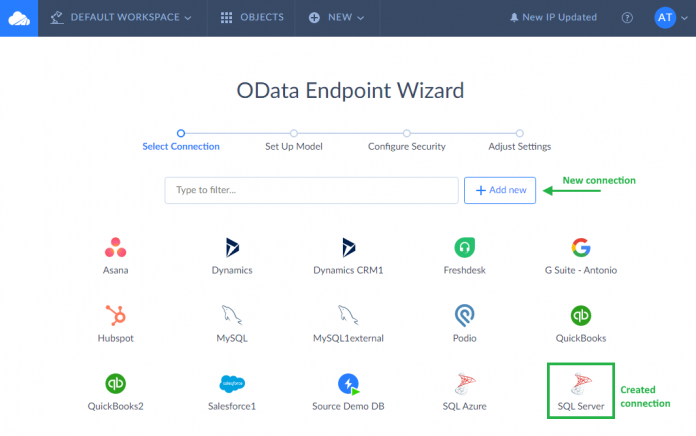
Task: Open the New IP Updated notification
Action: tap(553, 18)
